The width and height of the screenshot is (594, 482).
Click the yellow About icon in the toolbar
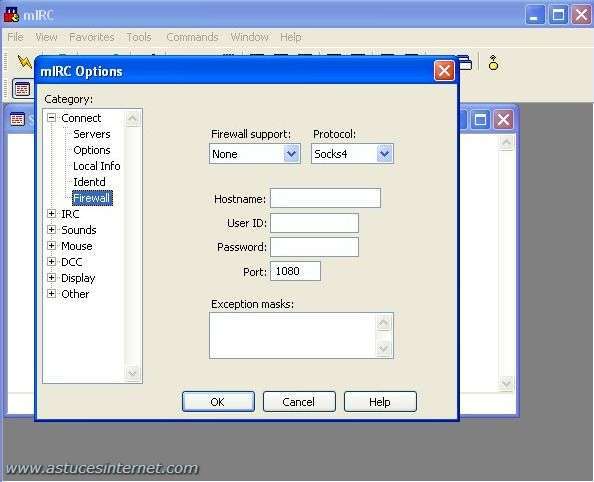(x=493, y=63)
